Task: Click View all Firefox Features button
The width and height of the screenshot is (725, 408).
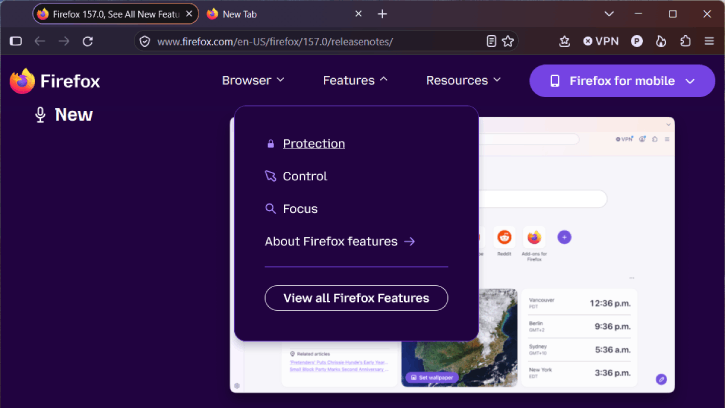Action: (x=356, y=298)
